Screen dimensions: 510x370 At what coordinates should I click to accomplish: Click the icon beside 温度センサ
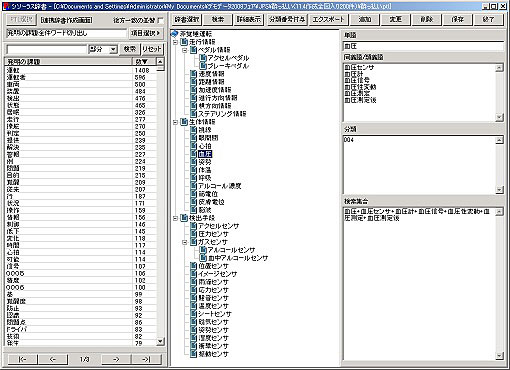pyautogui.click(x=194, y=306)
